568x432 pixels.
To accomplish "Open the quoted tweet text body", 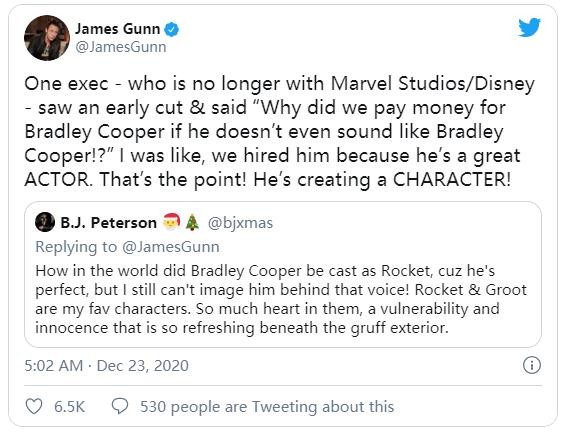I will (281, 299).
